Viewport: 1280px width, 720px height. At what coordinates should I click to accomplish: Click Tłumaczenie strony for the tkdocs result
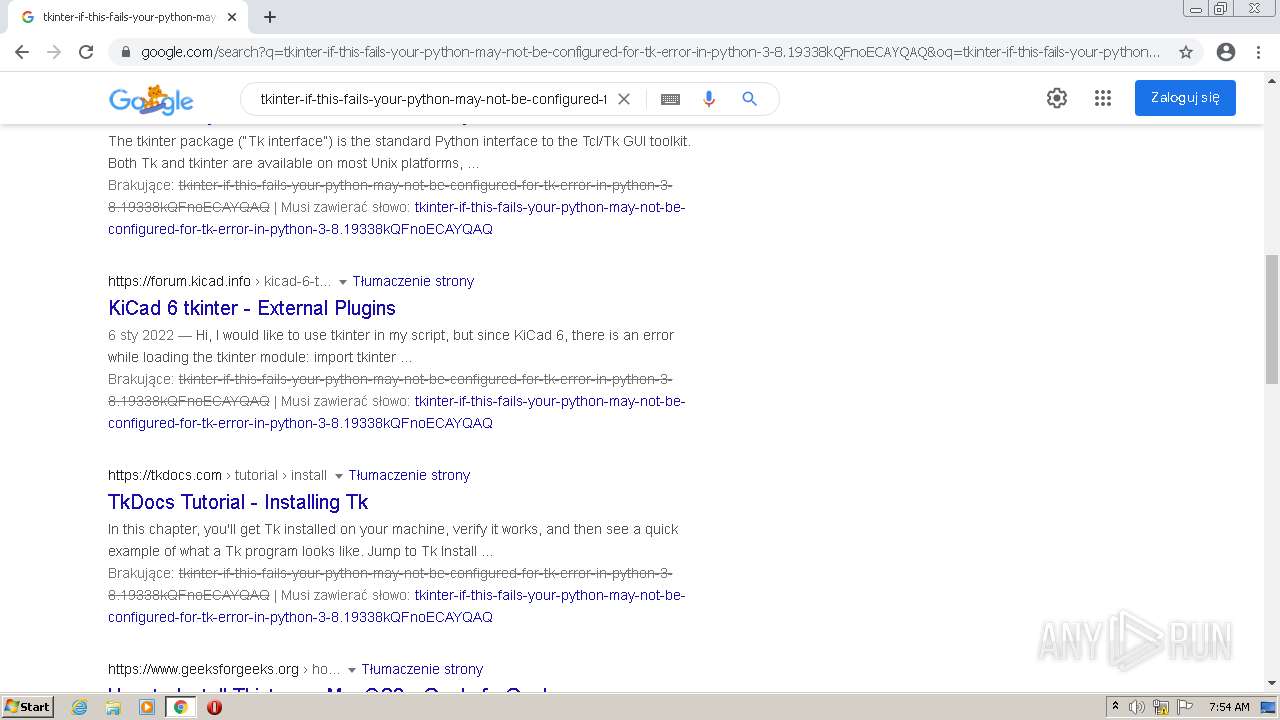click(409, 475)
